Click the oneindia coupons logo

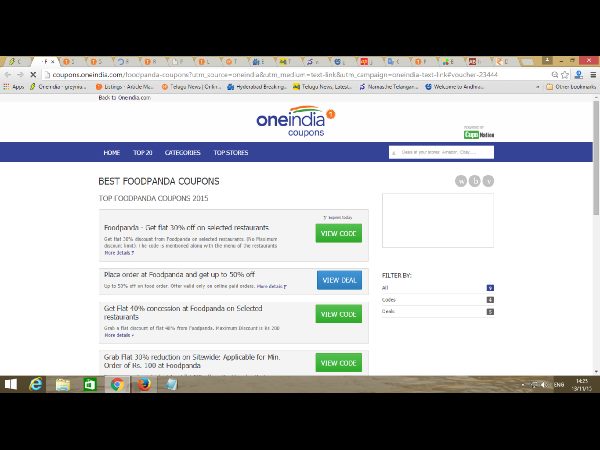[296, 119]
